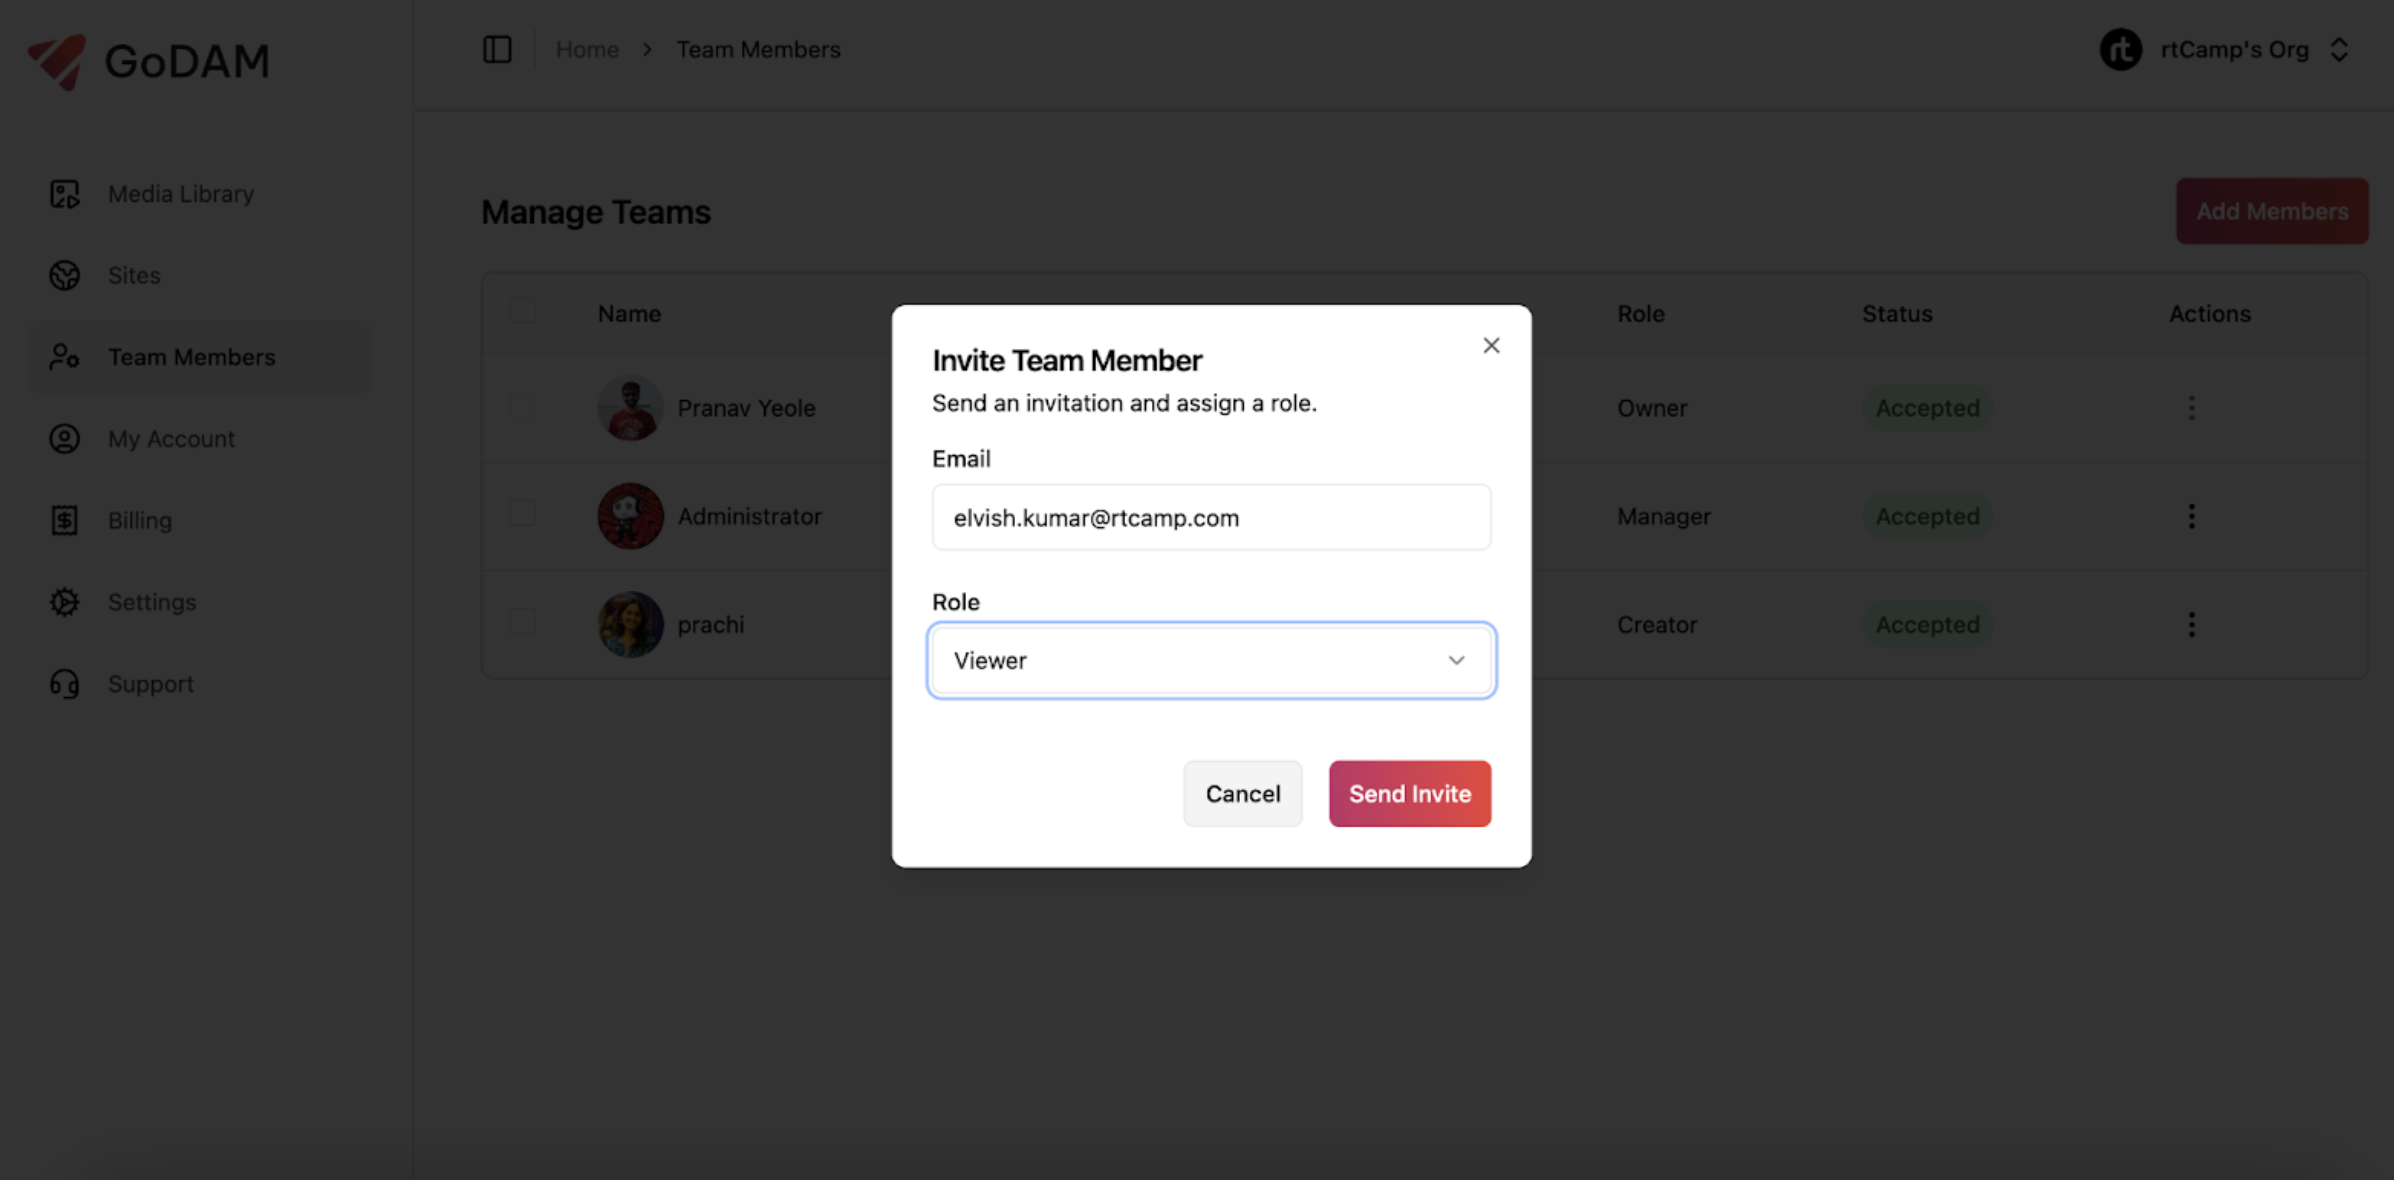Go to Sites globe icon

pos(65,275)
